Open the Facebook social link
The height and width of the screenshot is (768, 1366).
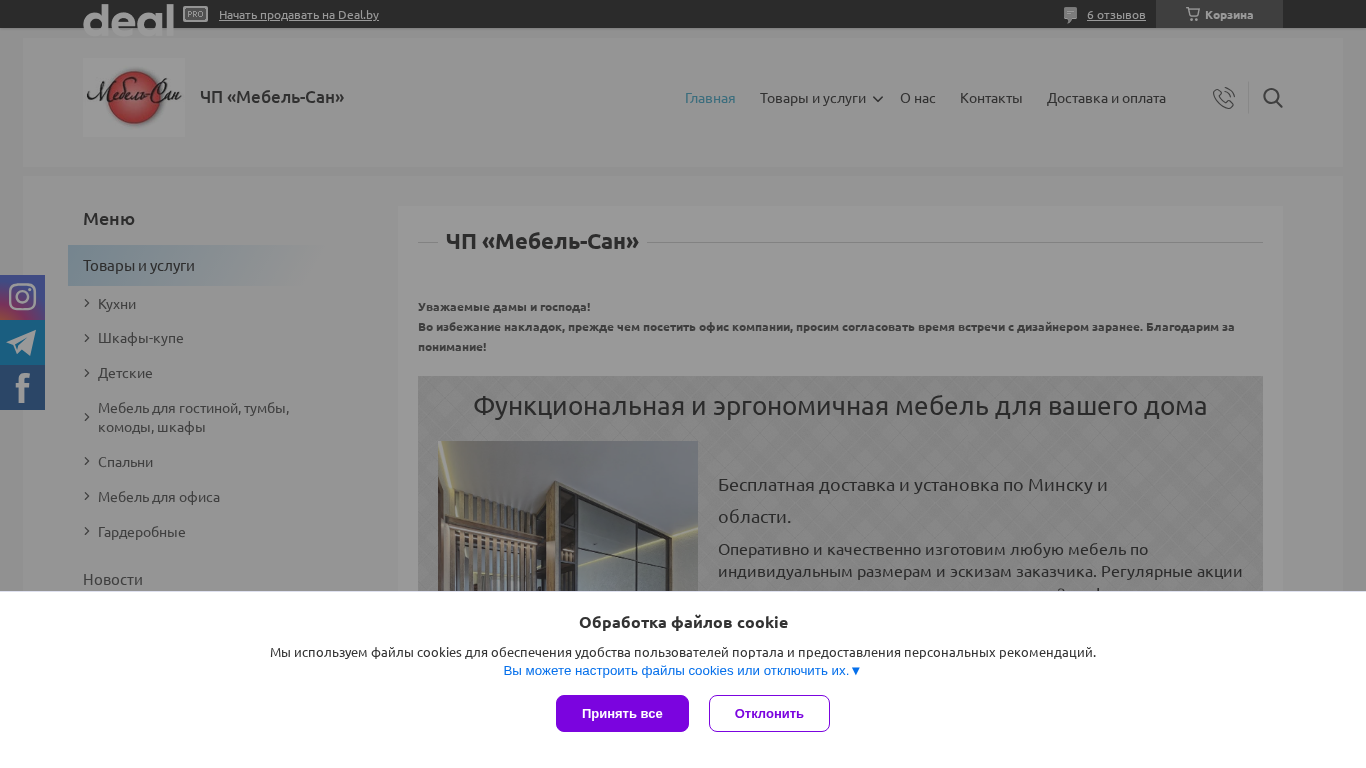click(x=22, y=387)
